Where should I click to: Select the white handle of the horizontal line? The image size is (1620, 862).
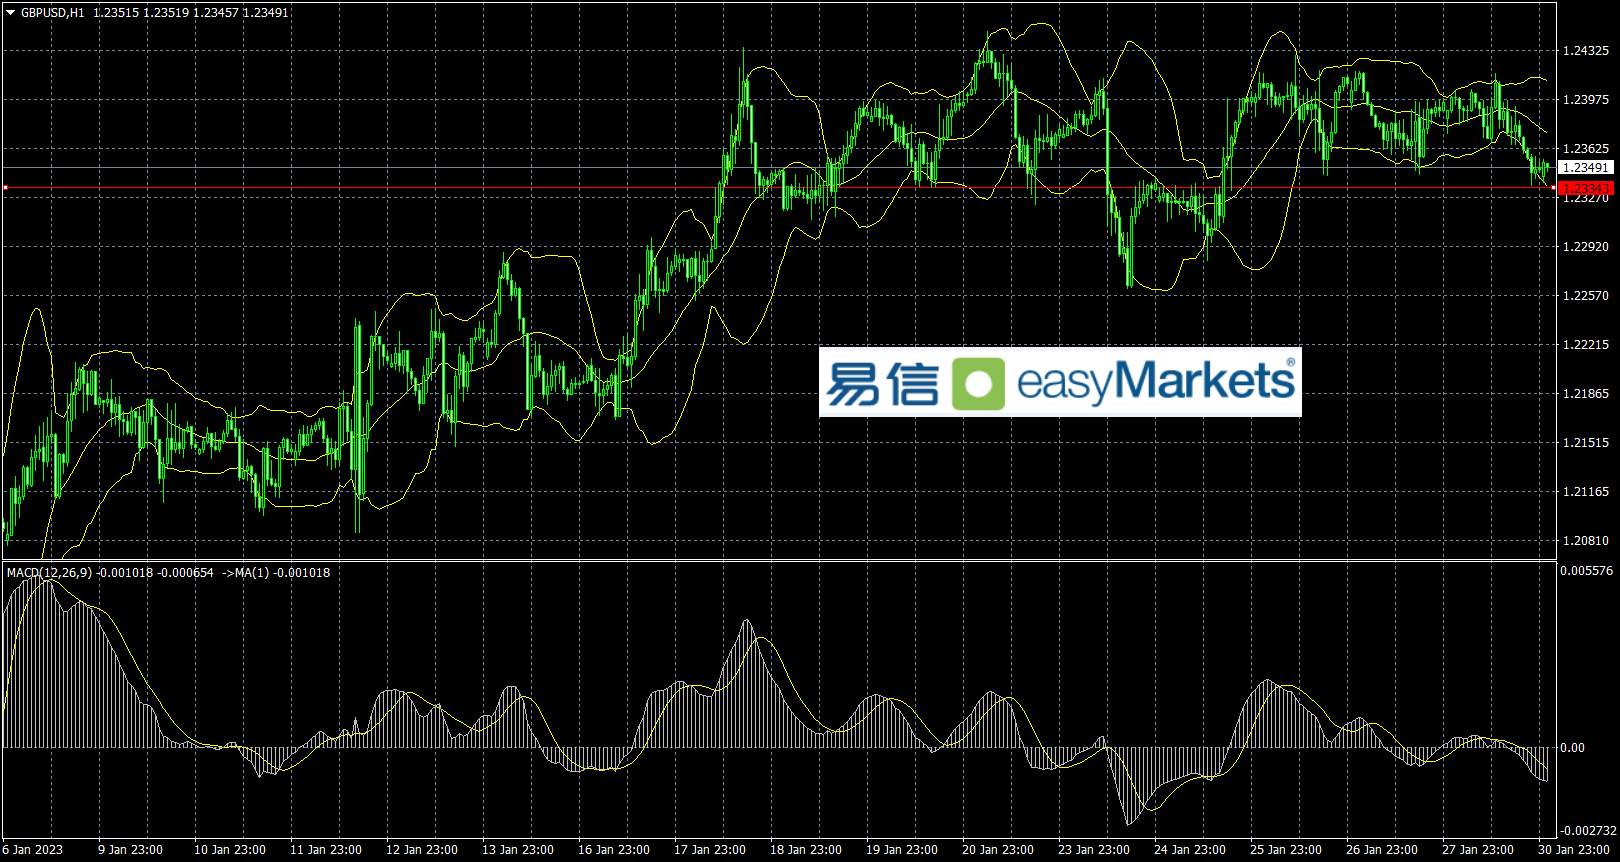[x=5, y=187]
